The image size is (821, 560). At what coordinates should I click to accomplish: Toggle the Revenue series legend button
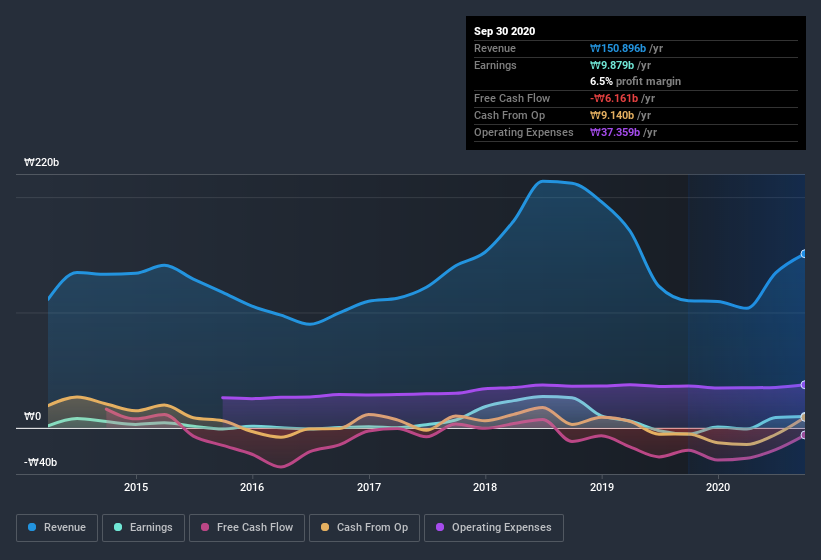(x=58, y=527)
